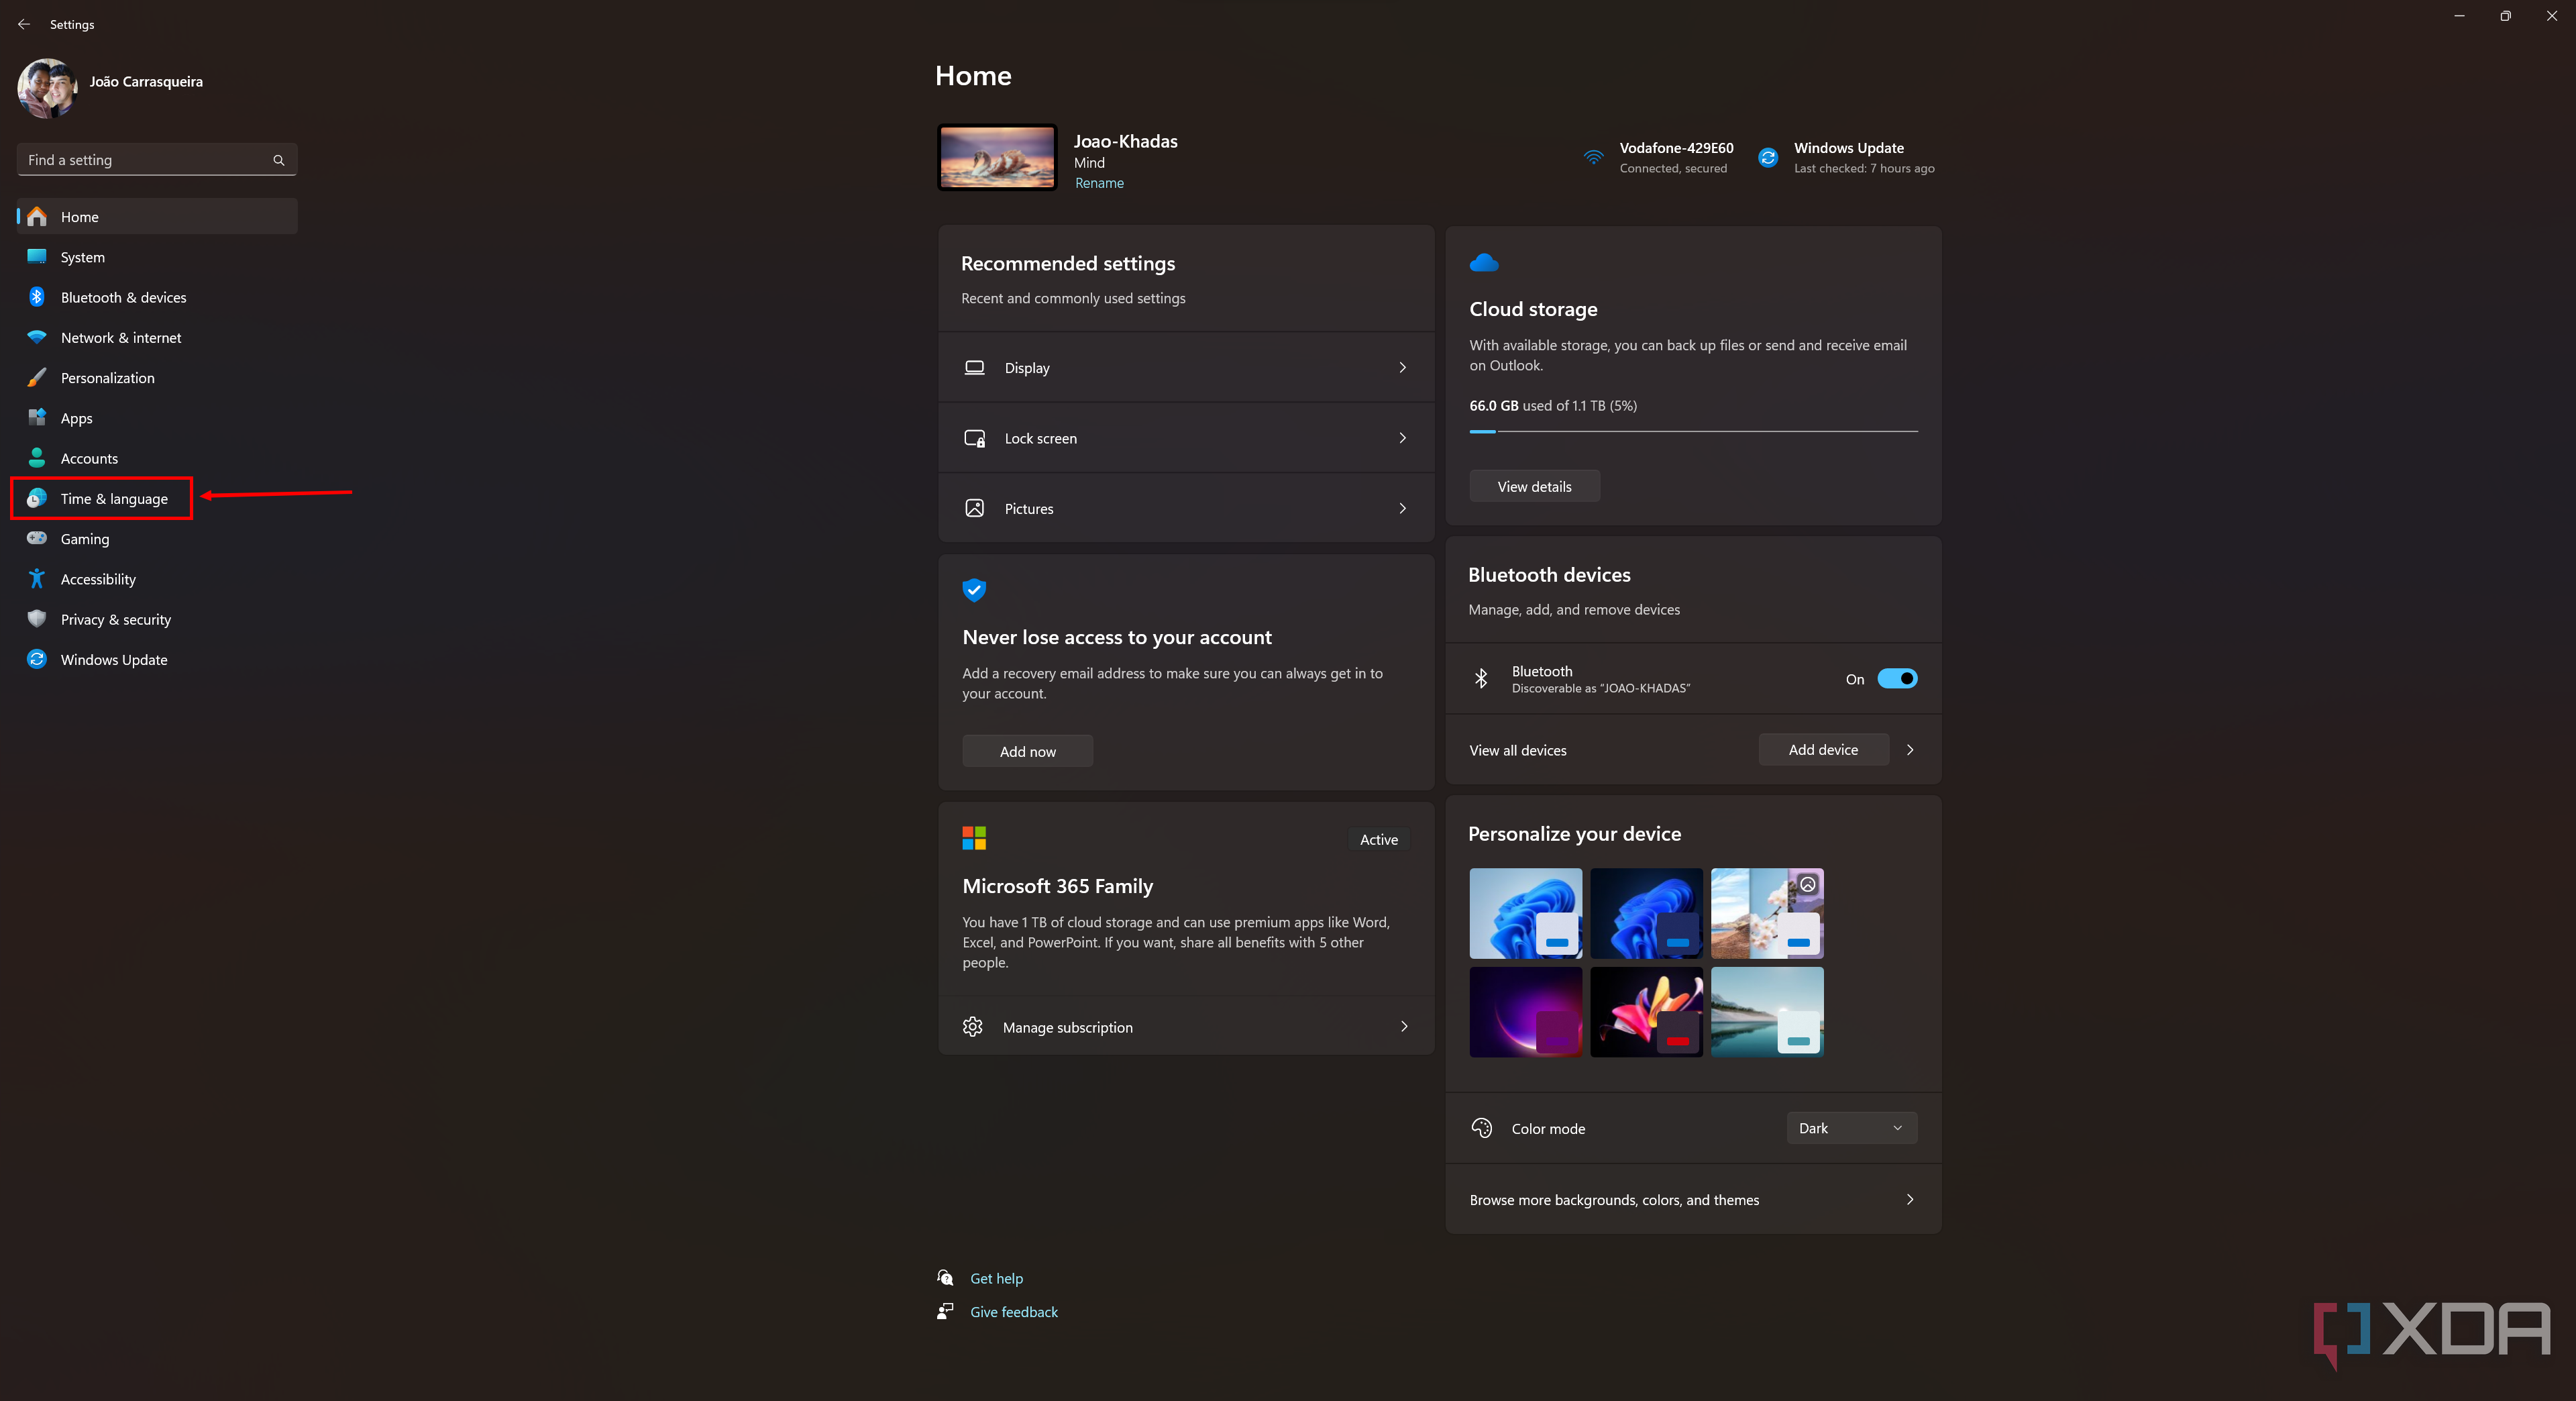Click the Privacy & security shield icon
Image resolution: width=2576 pixels, height=1401 pixels.
(37, 619)
